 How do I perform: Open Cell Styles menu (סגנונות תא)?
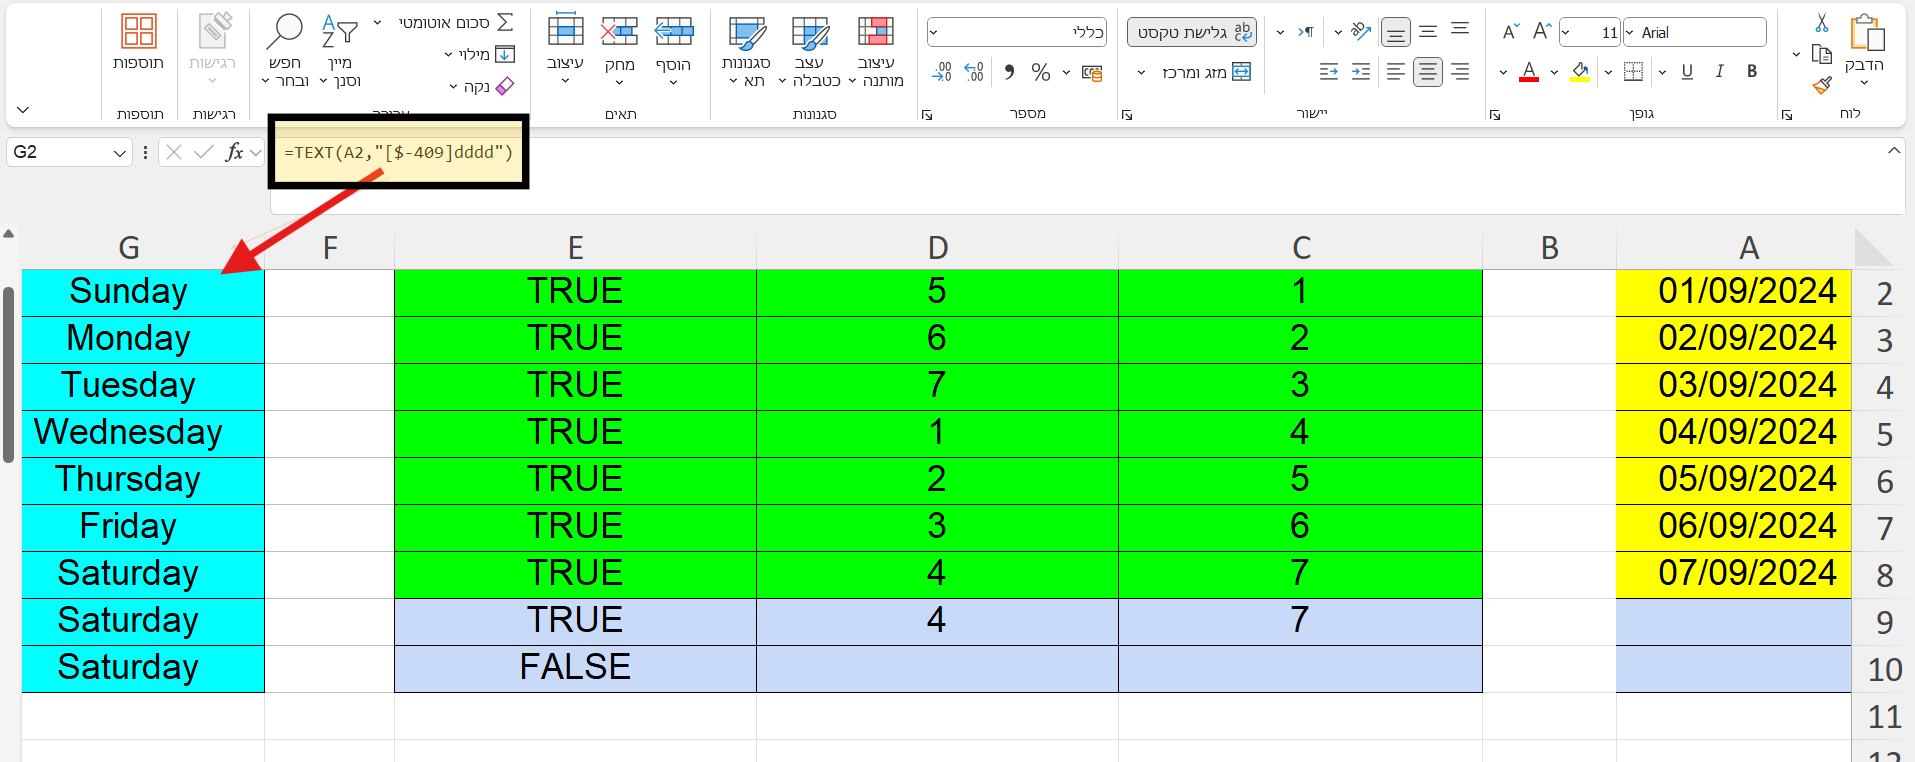tap(746, 50)
